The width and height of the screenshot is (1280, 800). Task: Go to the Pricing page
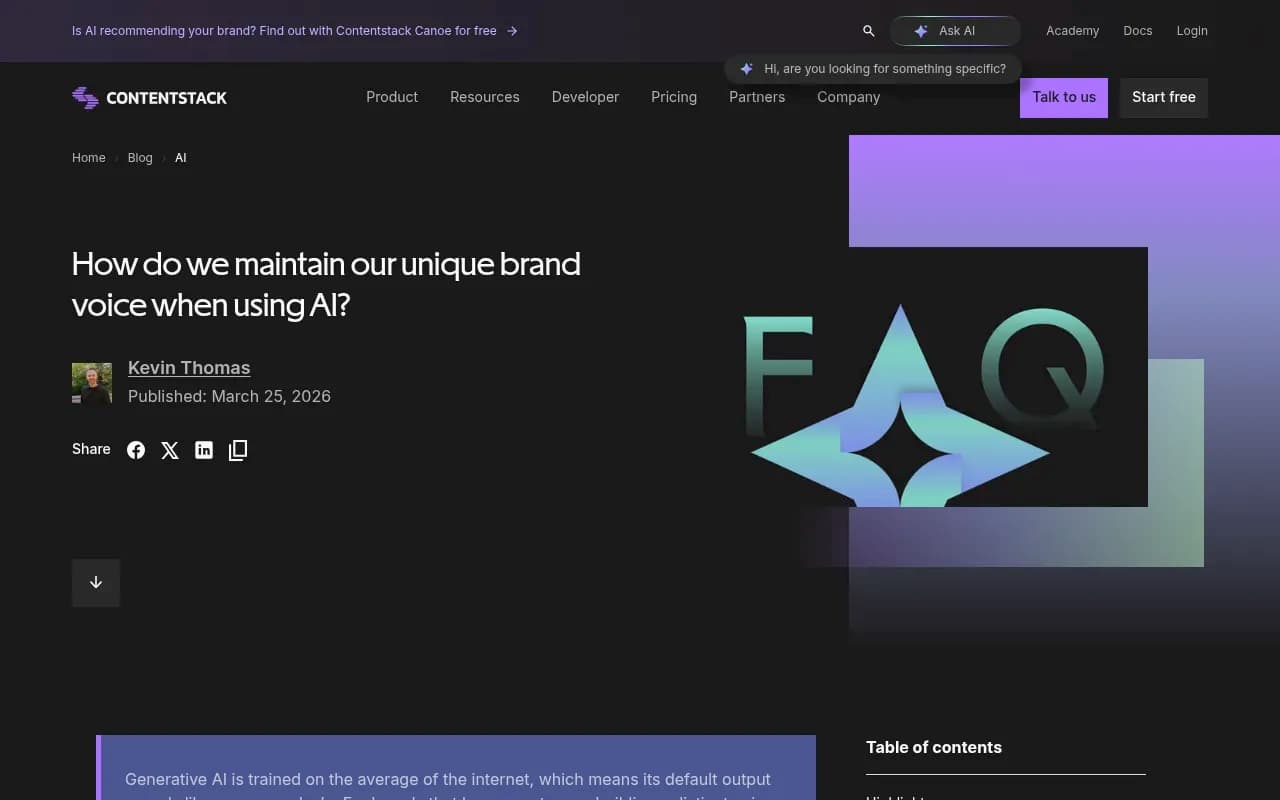pos(674,97)
